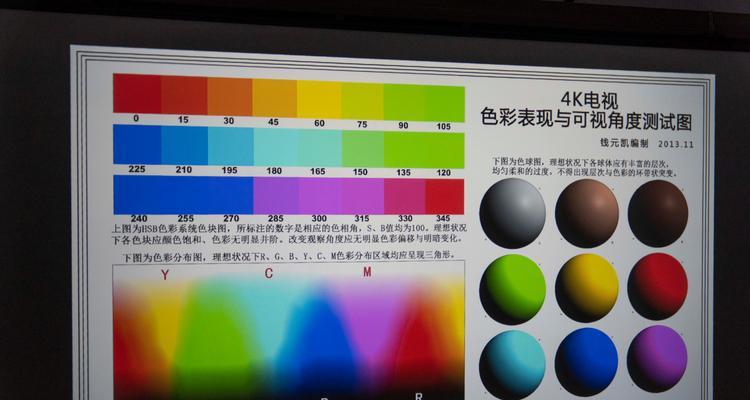Choose the blue block labeled 255

[185, 195]
